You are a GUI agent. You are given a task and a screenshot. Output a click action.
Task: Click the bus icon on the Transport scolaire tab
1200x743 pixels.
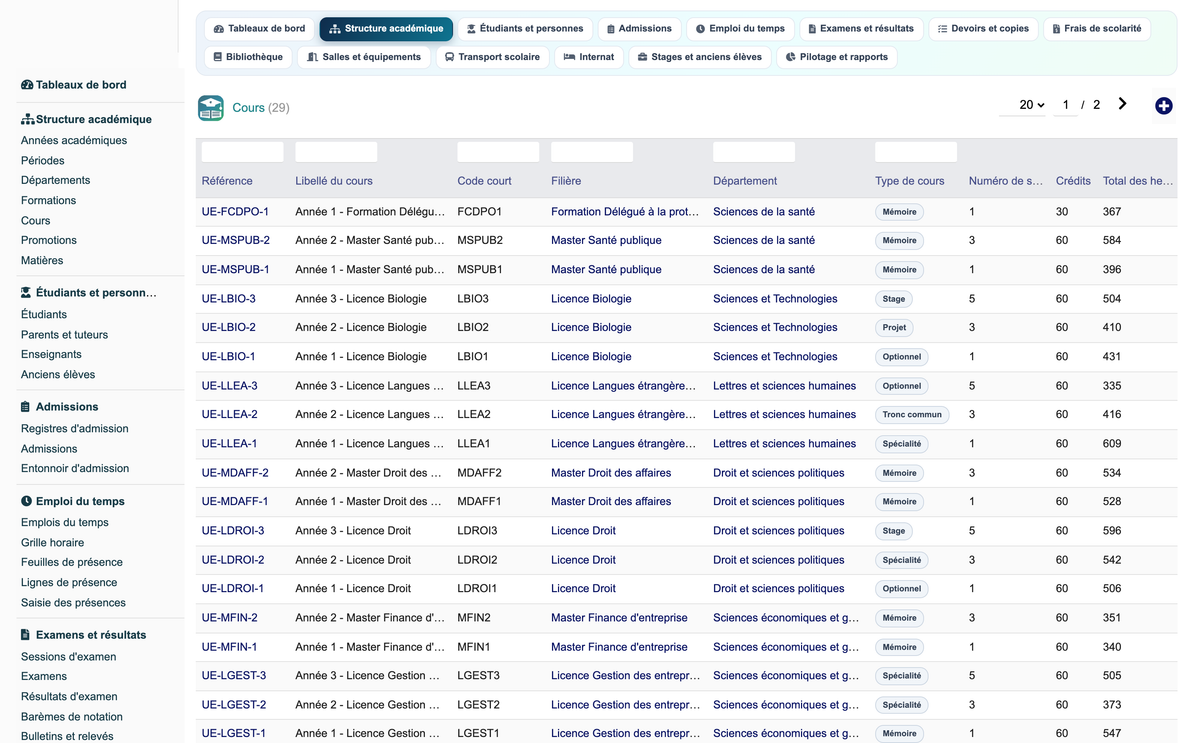pyautogui.click(x=450, y=57)
